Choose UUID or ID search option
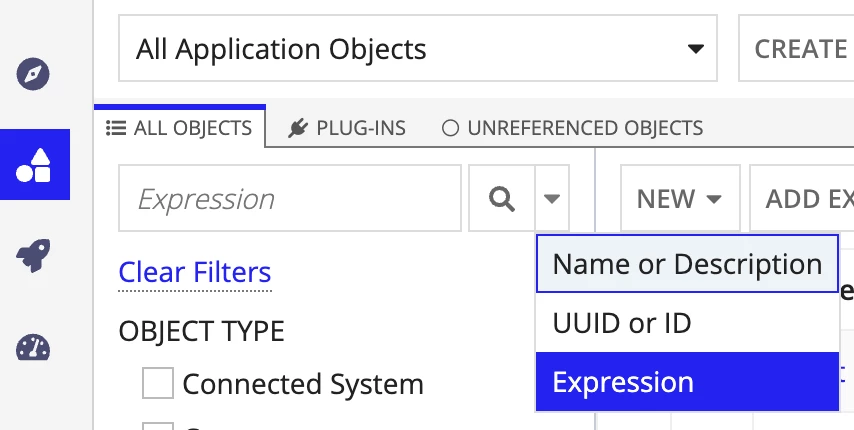854x430 pixels. tap(687, 323)
